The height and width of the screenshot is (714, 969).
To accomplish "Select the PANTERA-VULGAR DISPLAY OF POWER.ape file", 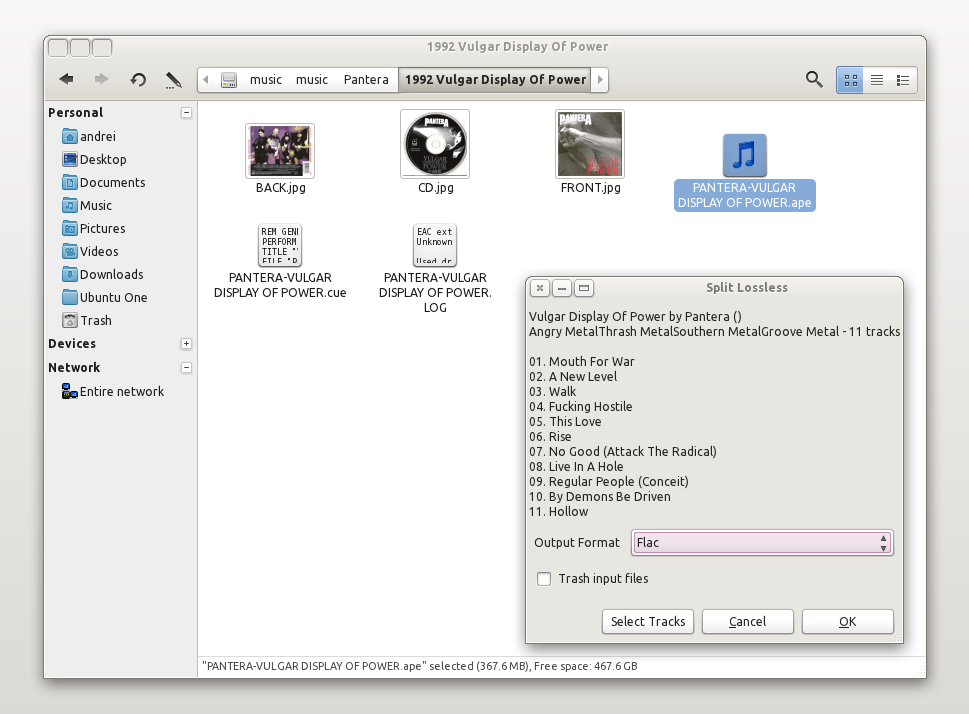I will coord(745,172).
